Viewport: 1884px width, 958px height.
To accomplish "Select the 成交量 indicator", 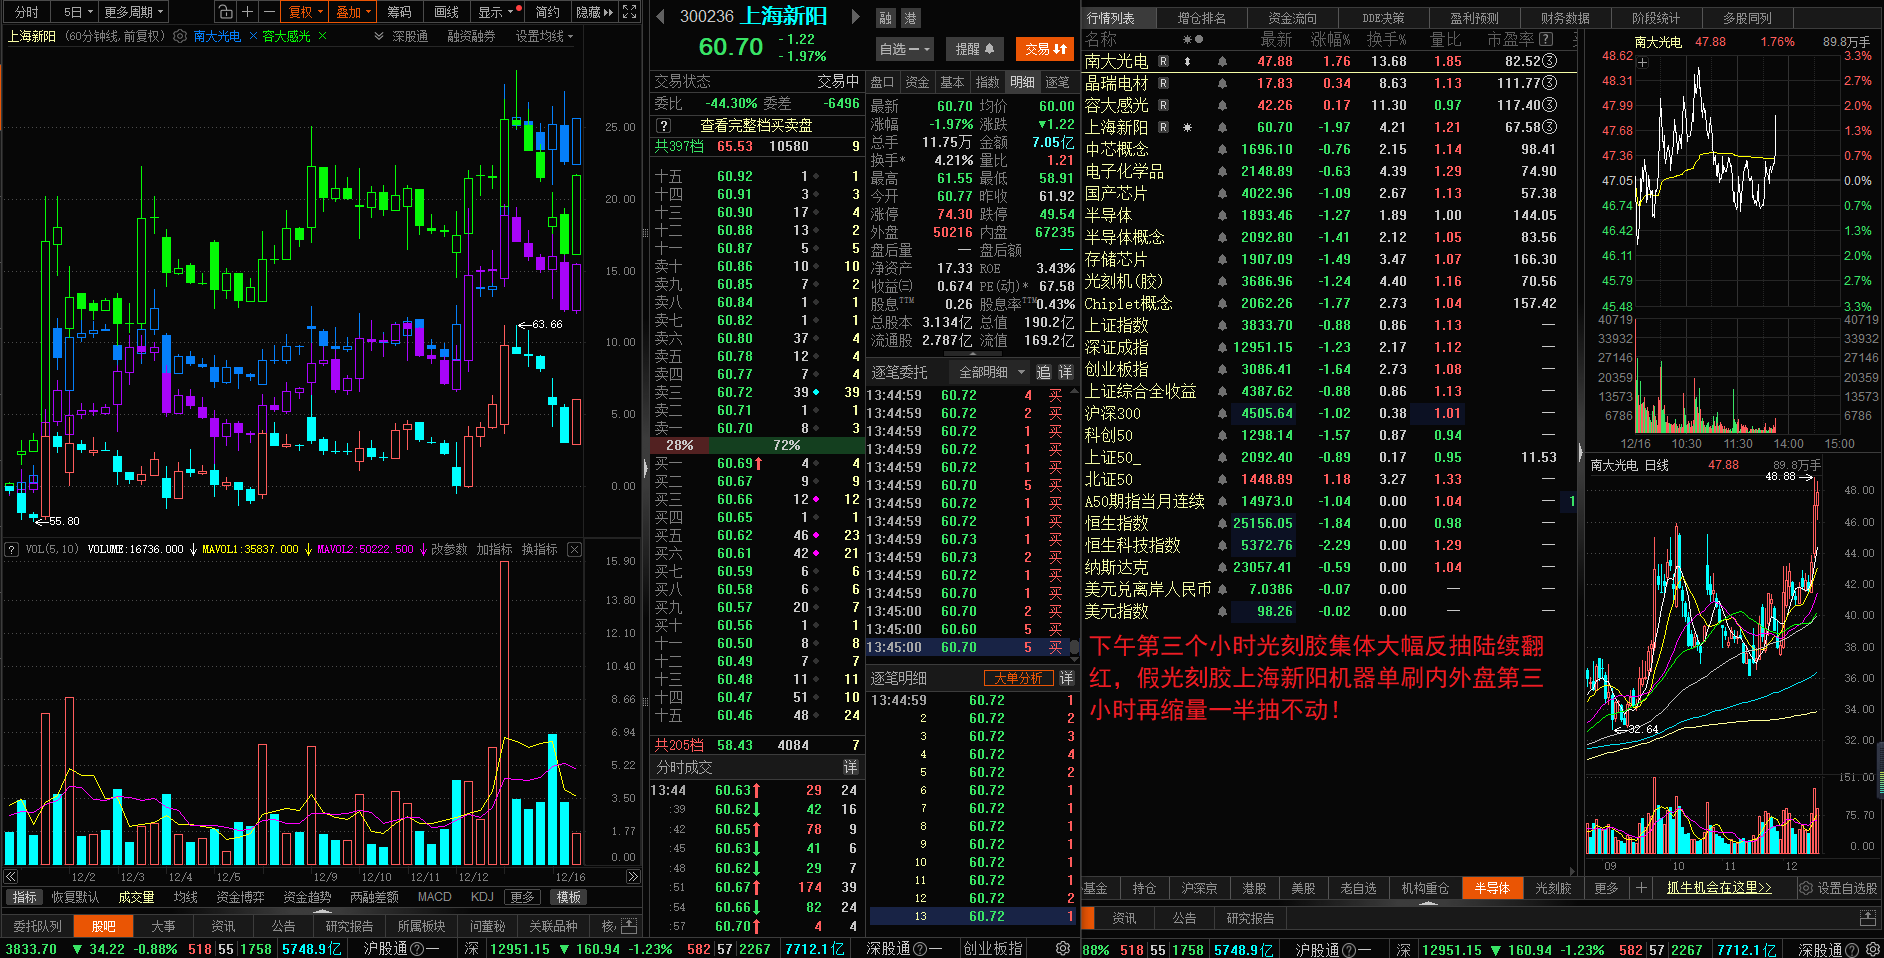I will point(136,897).
